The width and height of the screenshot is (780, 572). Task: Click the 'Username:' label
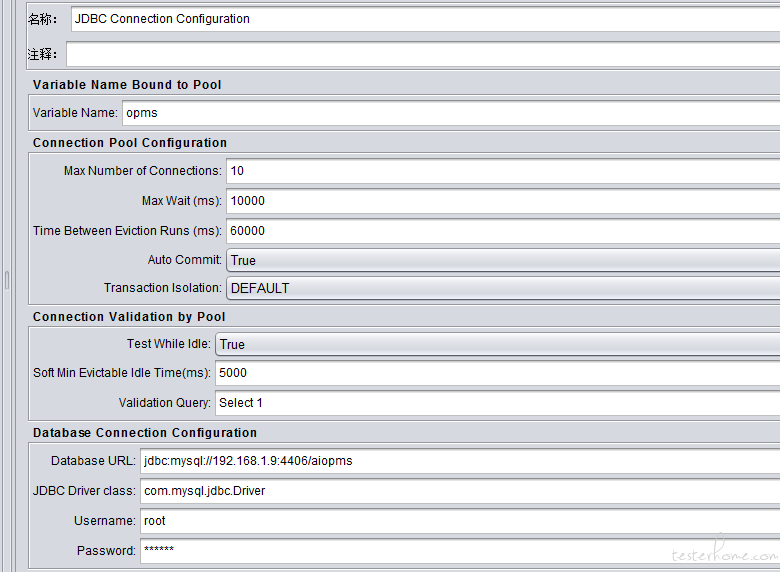pyautogui.click(x=104, y=521)
